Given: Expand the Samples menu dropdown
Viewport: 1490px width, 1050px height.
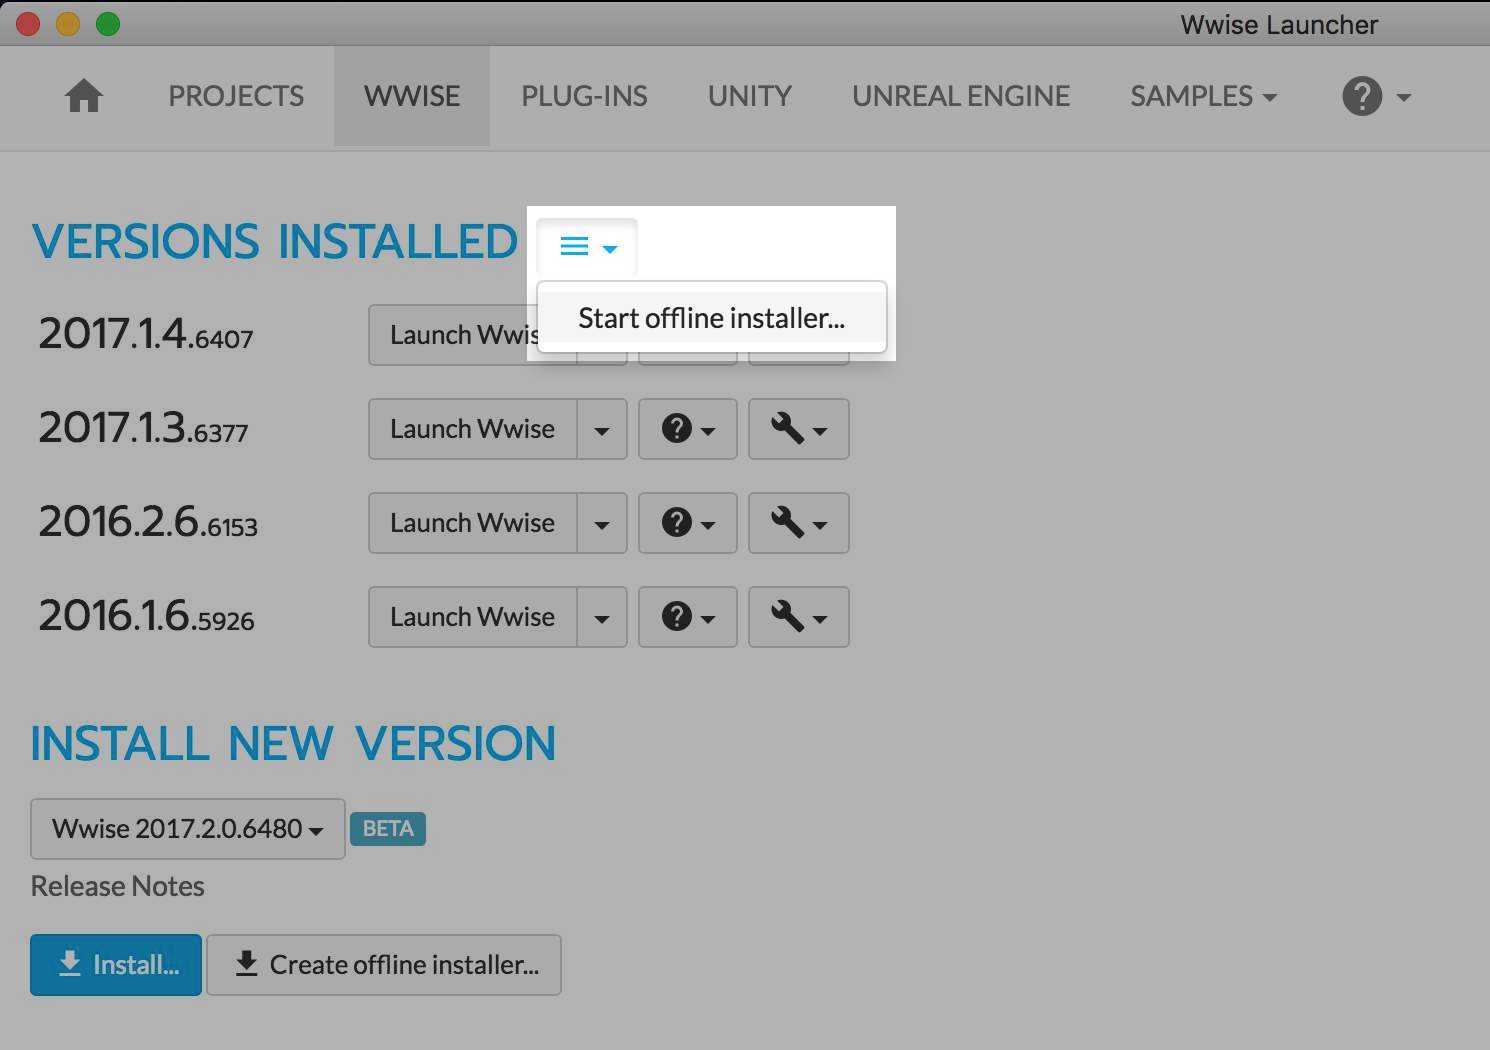Looking at the screenshot, I should click(1202, 96).
